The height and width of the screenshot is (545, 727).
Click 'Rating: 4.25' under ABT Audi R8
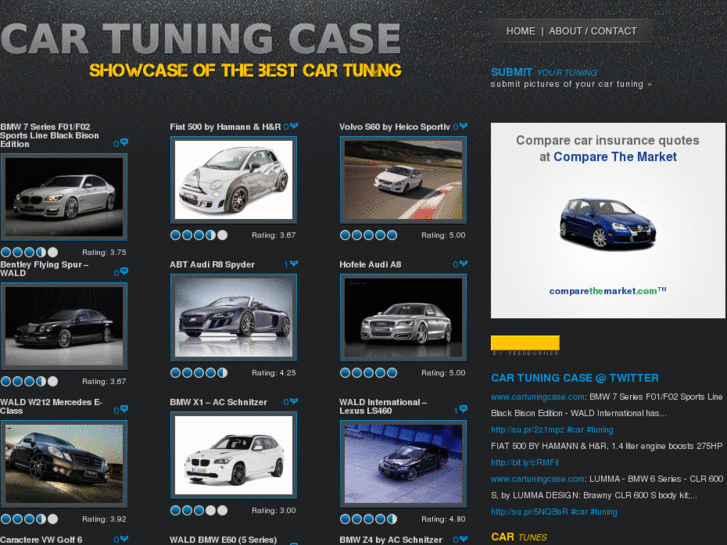[x=274, y=373]
